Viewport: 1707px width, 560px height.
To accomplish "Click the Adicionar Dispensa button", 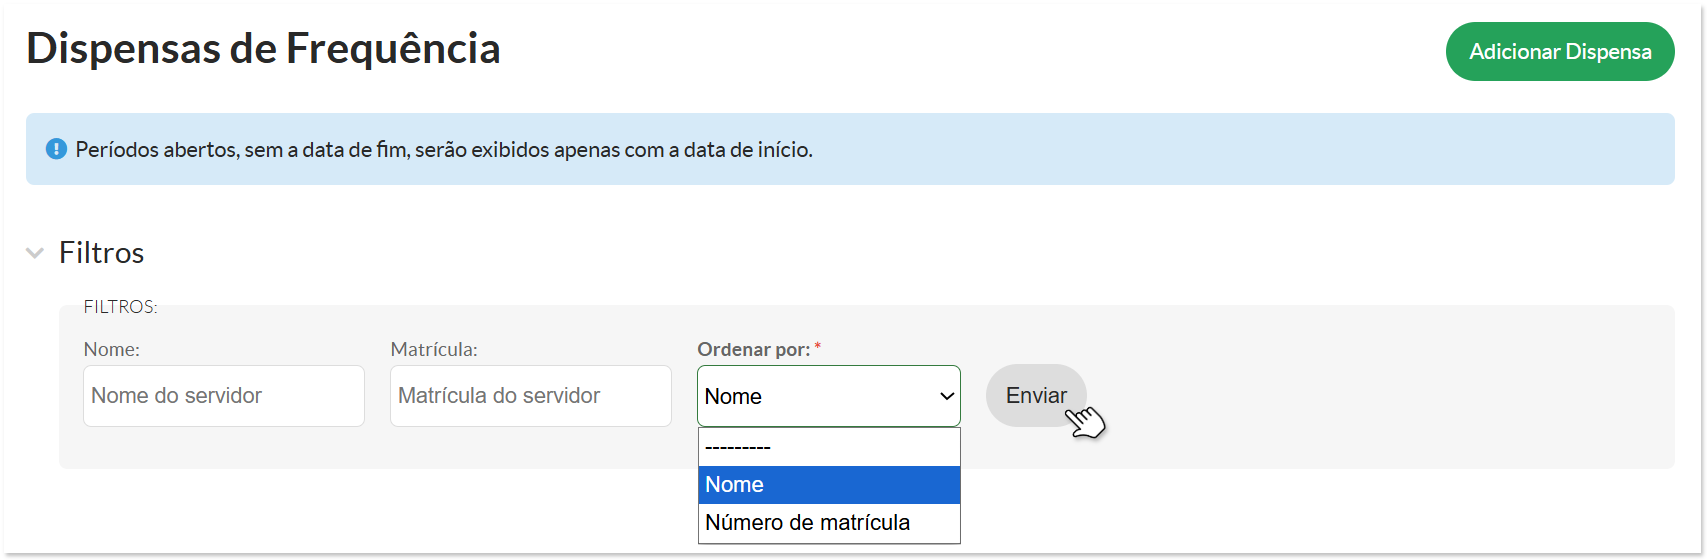I will (1559, 52).
